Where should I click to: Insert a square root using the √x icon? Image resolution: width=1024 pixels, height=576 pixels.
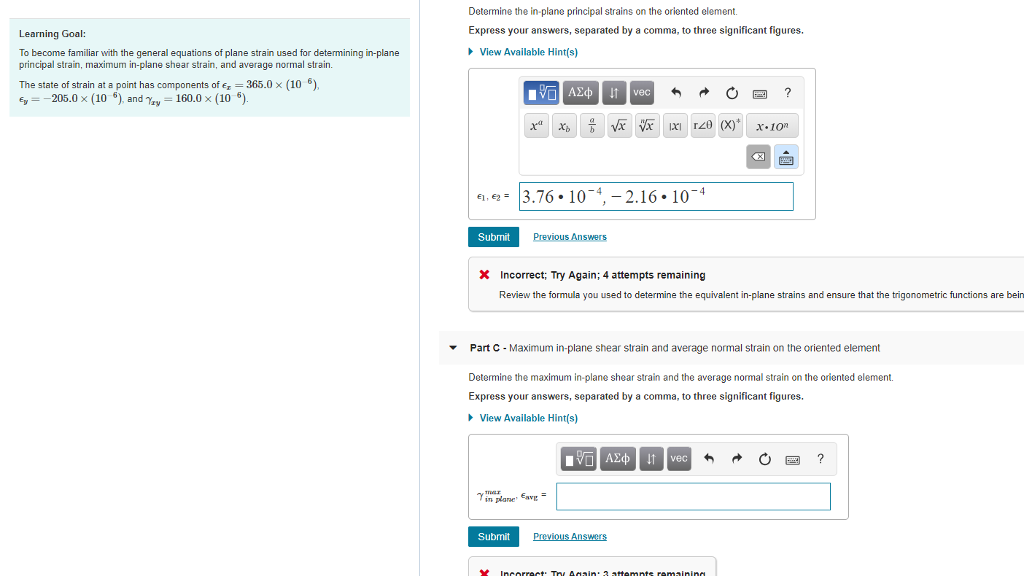[618, 125]
